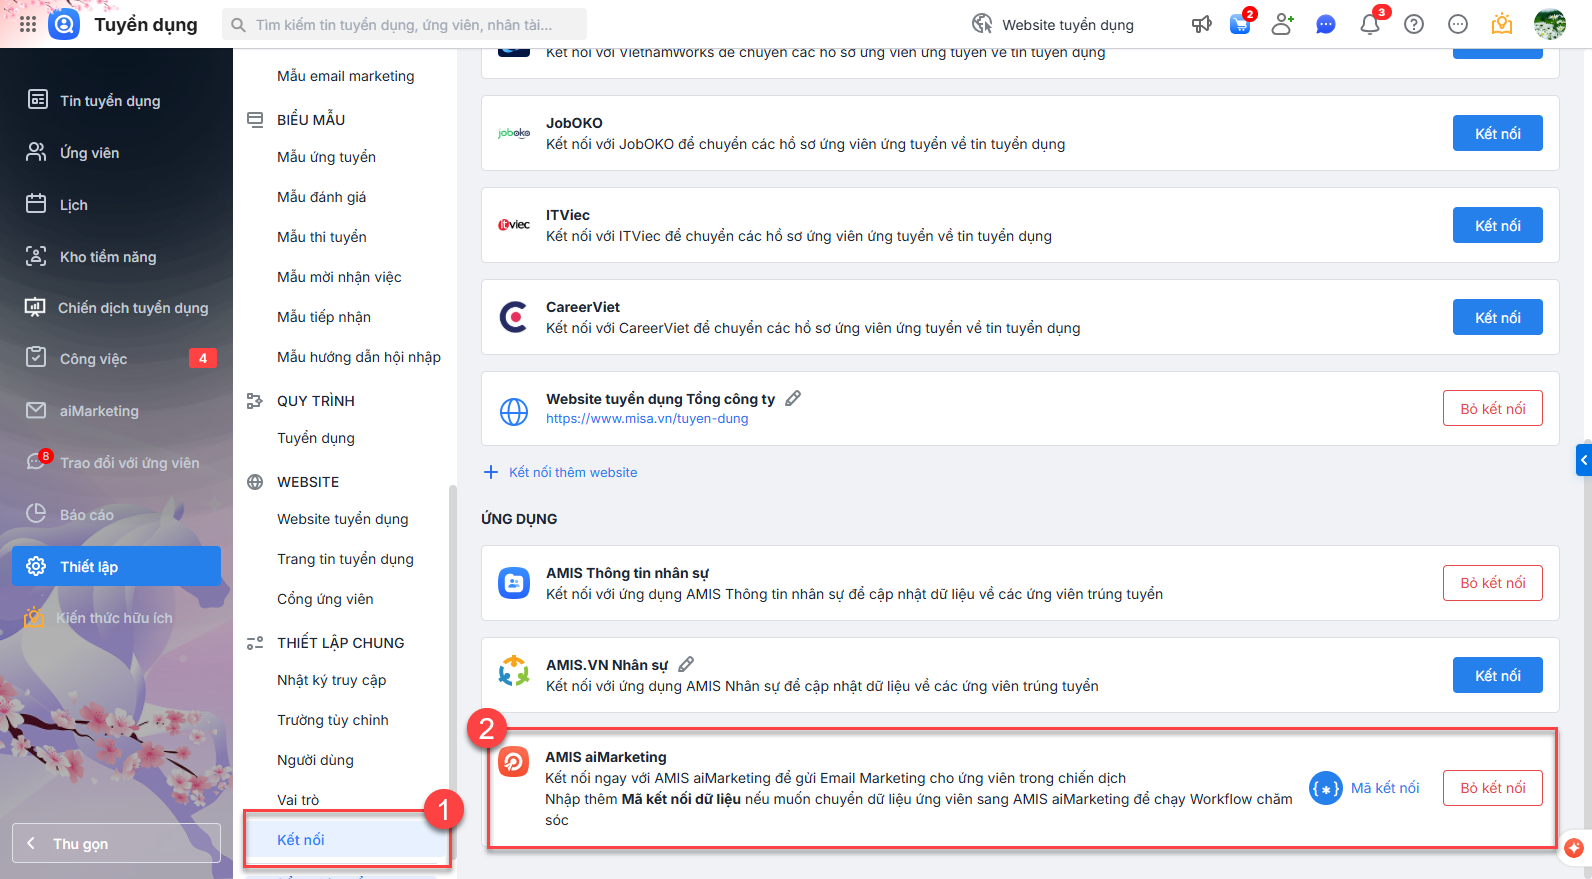The width and height of the screenshot is (1592, 879).
Task: Open Tin tuyển dụng in sidebar
Action: [116, 100]
